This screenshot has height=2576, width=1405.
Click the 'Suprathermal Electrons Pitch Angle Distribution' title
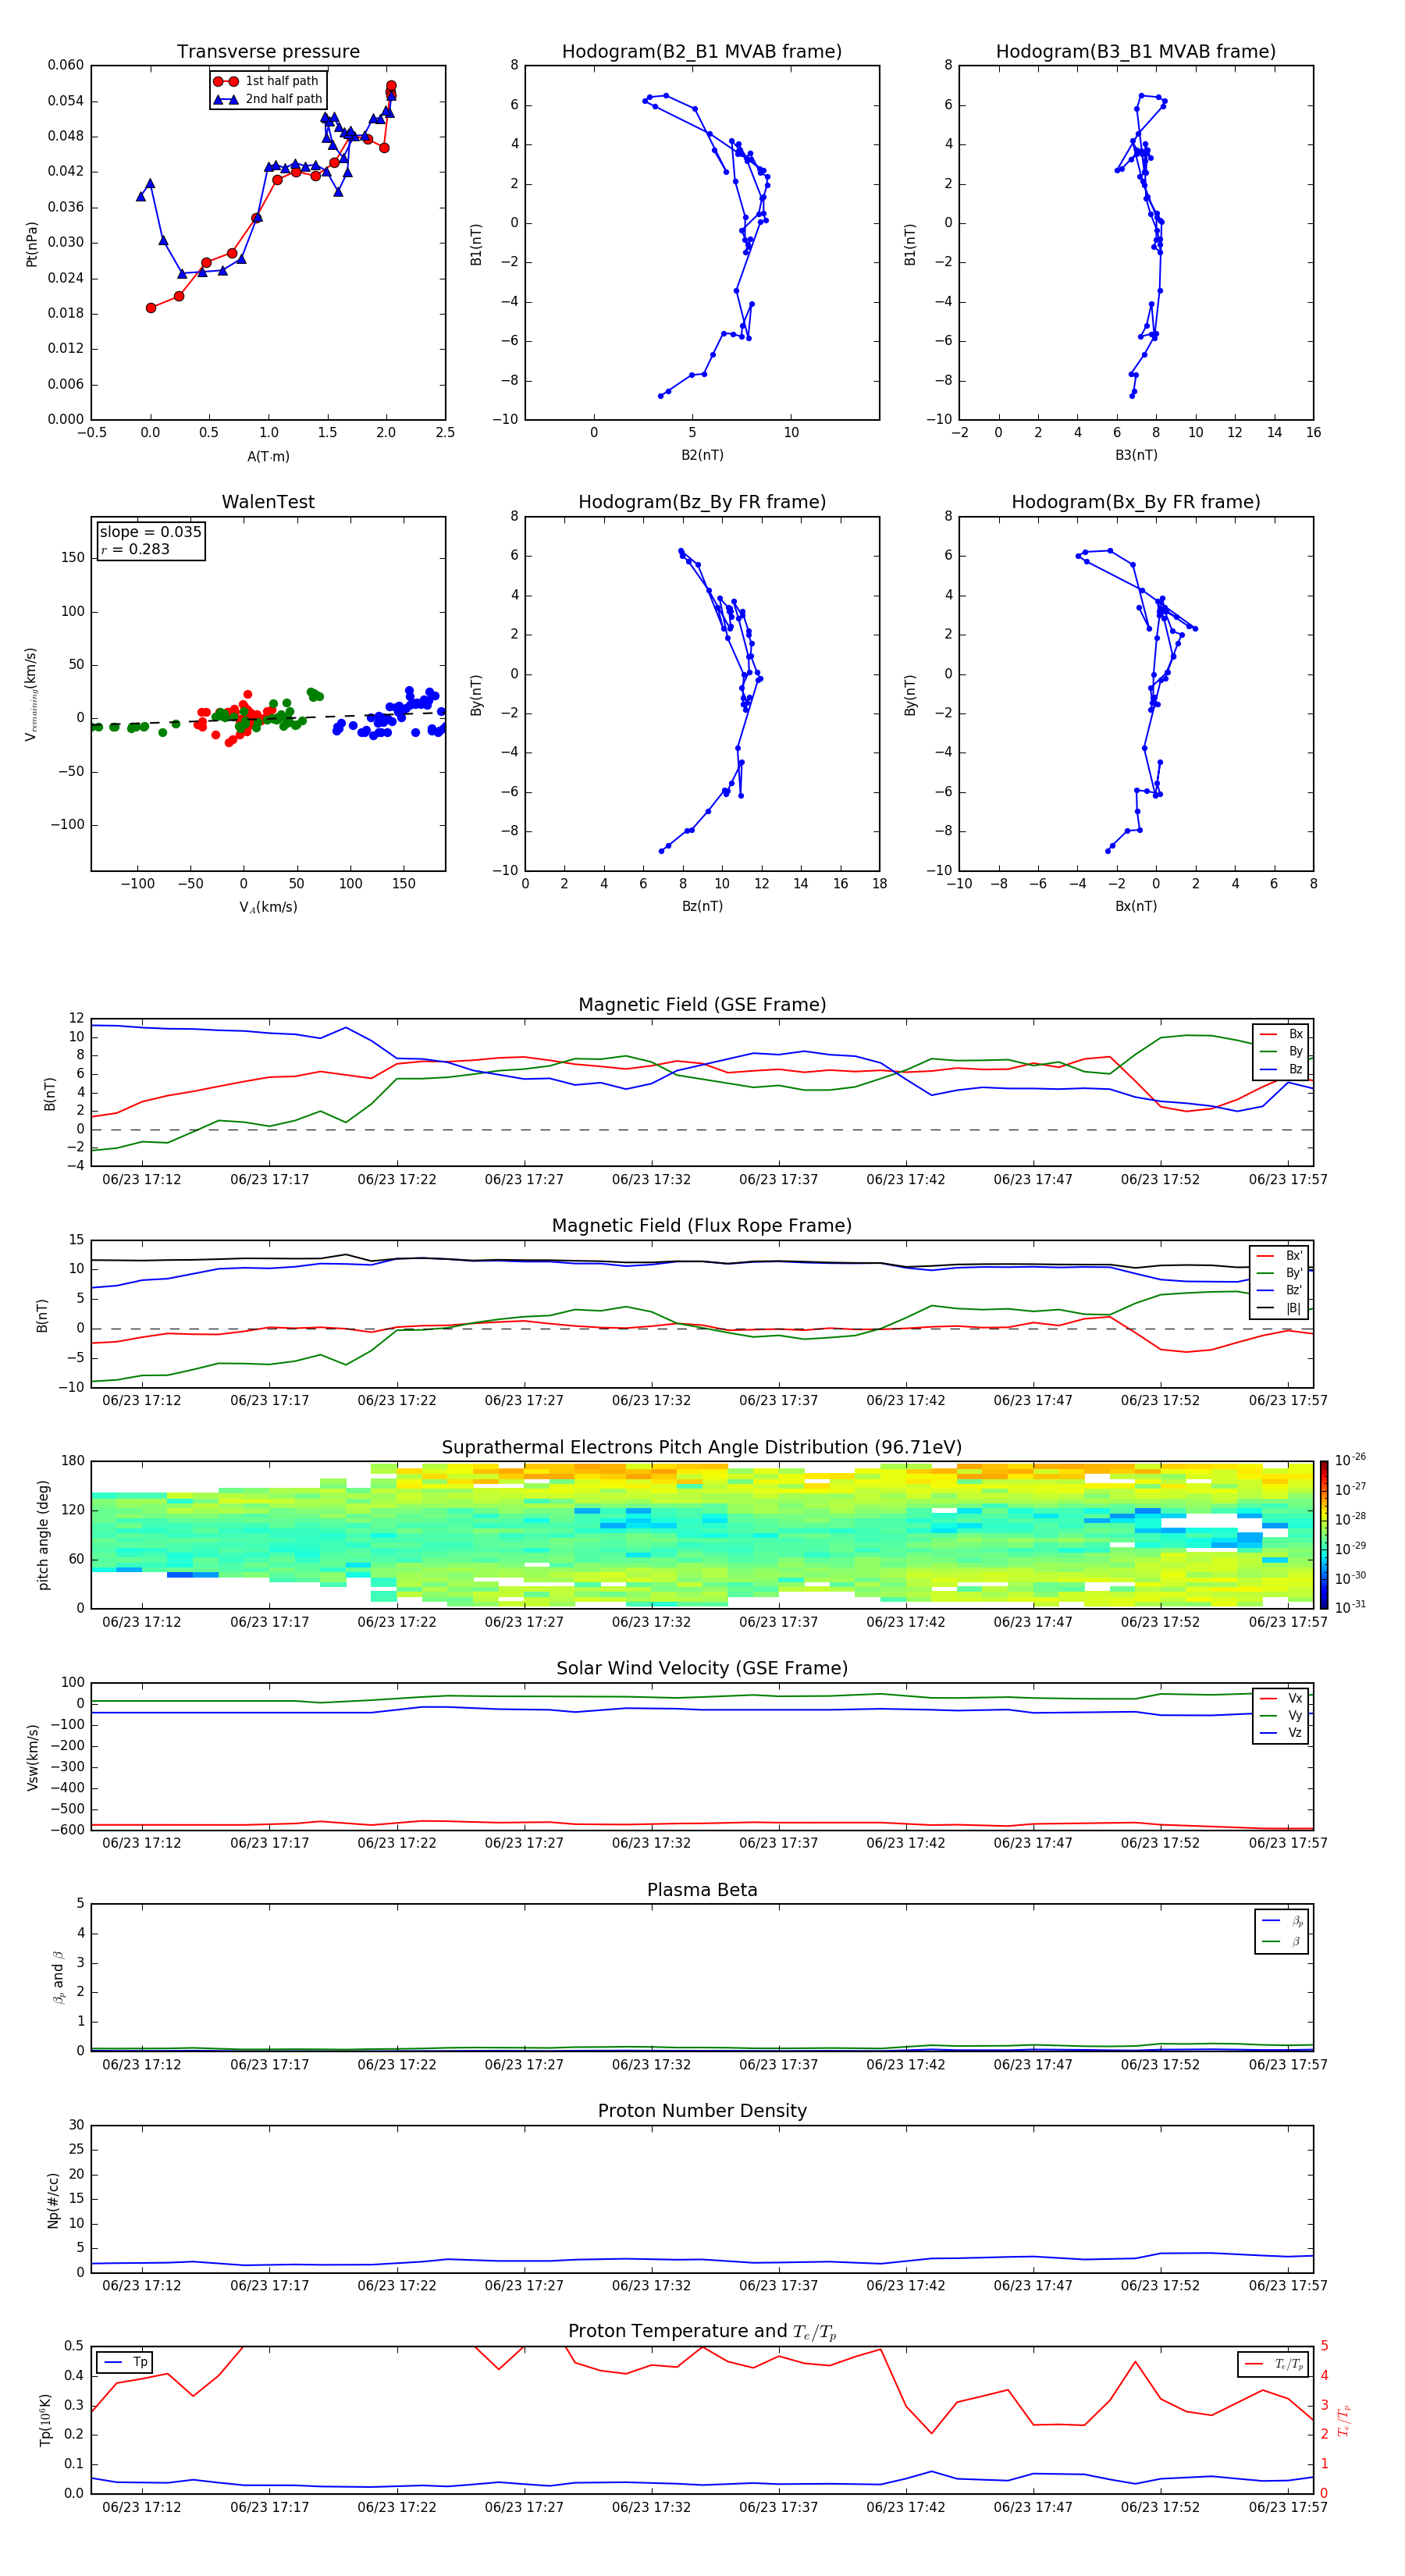[x=702, y=1447]
